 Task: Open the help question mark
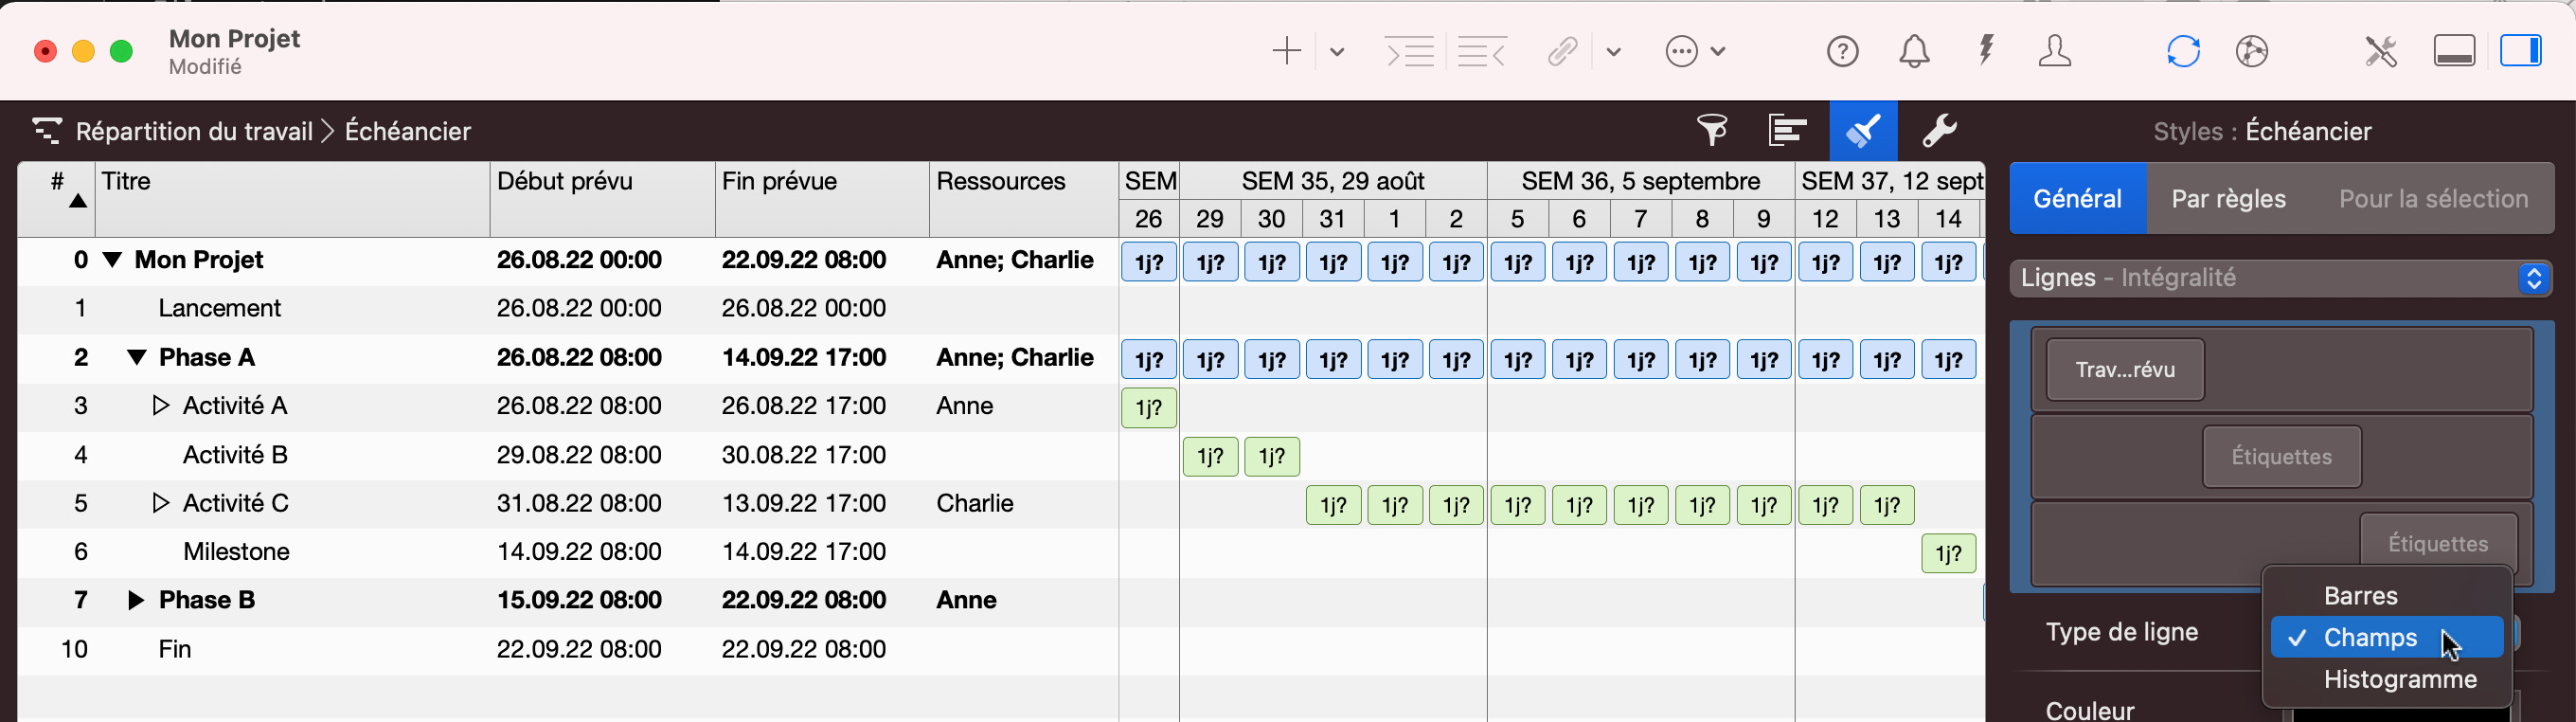1842,51
